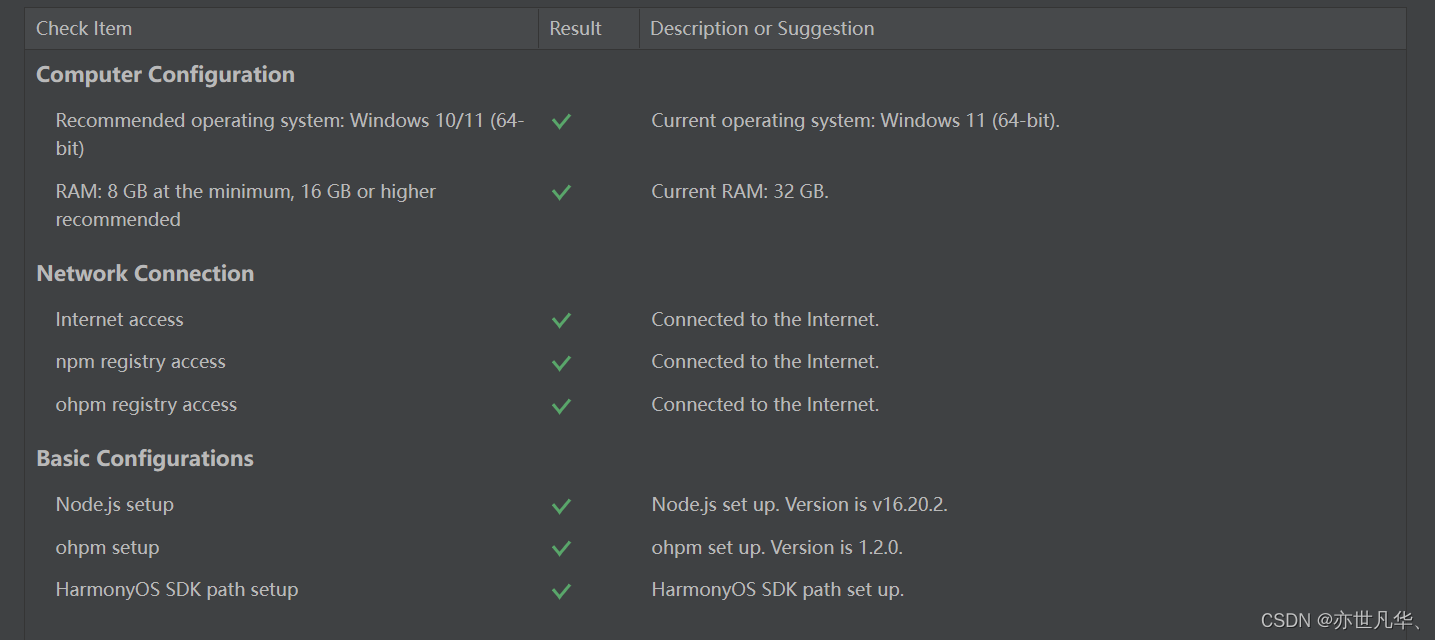Viewport: 1435px width, 640px height.
Task: Click the RAM requirement check mark
Action: 561,192
